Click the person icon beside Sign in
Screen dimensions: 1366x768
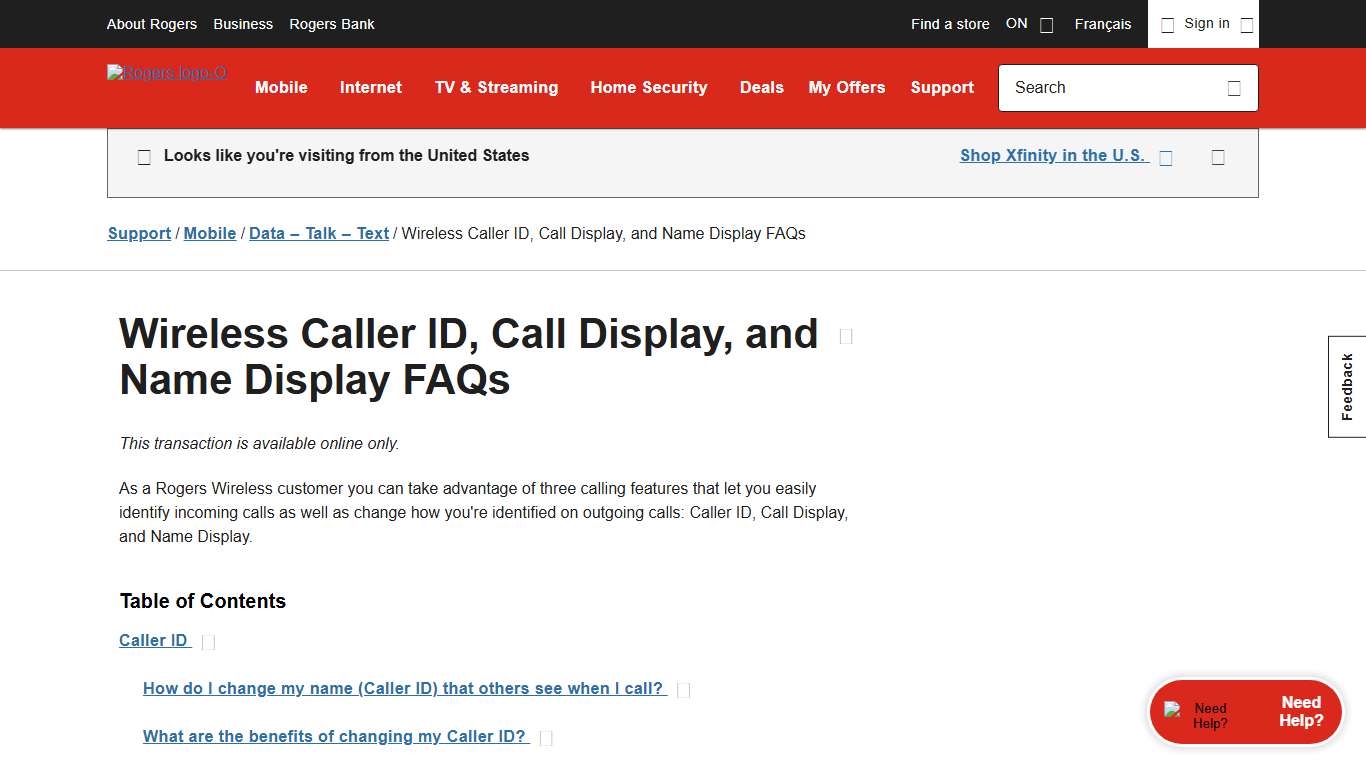click(x=1167, y=24)
